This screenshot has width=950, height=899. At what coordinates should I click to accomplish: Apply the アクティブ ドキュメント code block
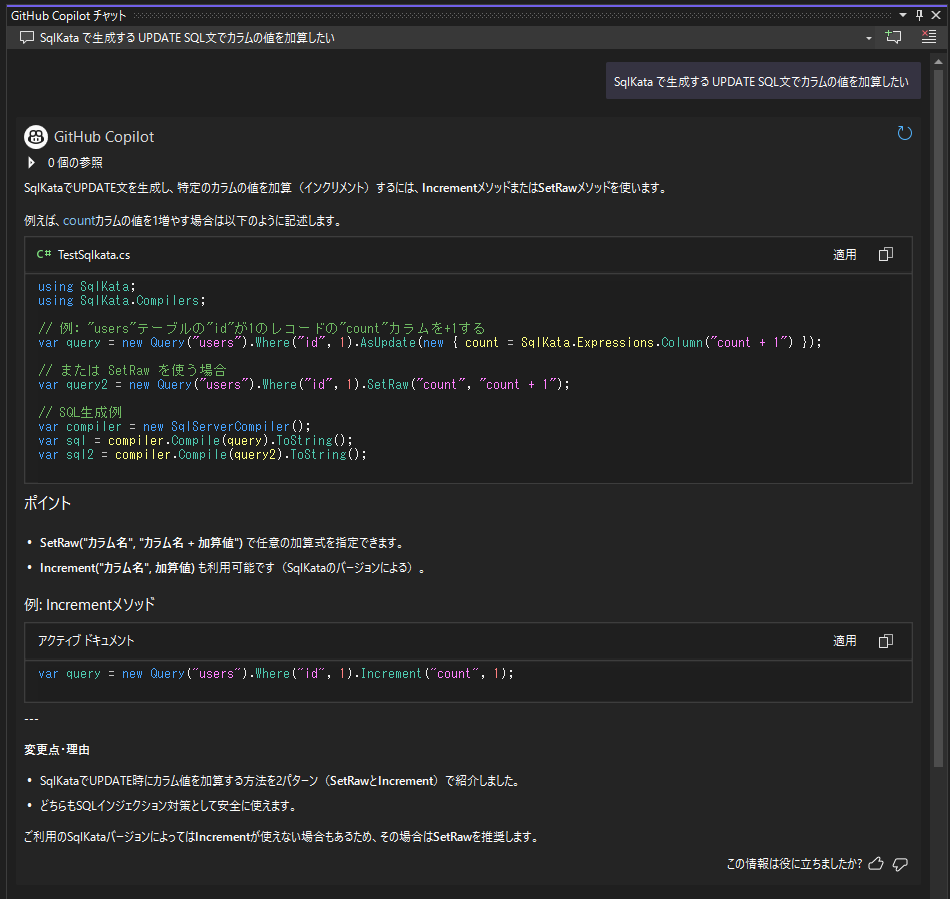tap(845, 641)
